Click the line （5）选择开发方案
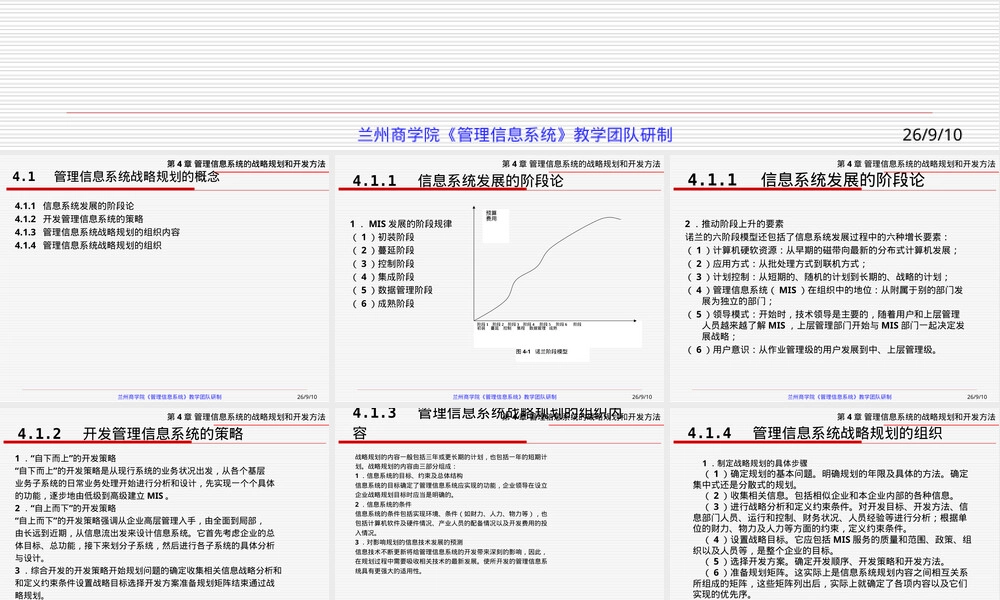The image size is (1000, 600). 825,562
